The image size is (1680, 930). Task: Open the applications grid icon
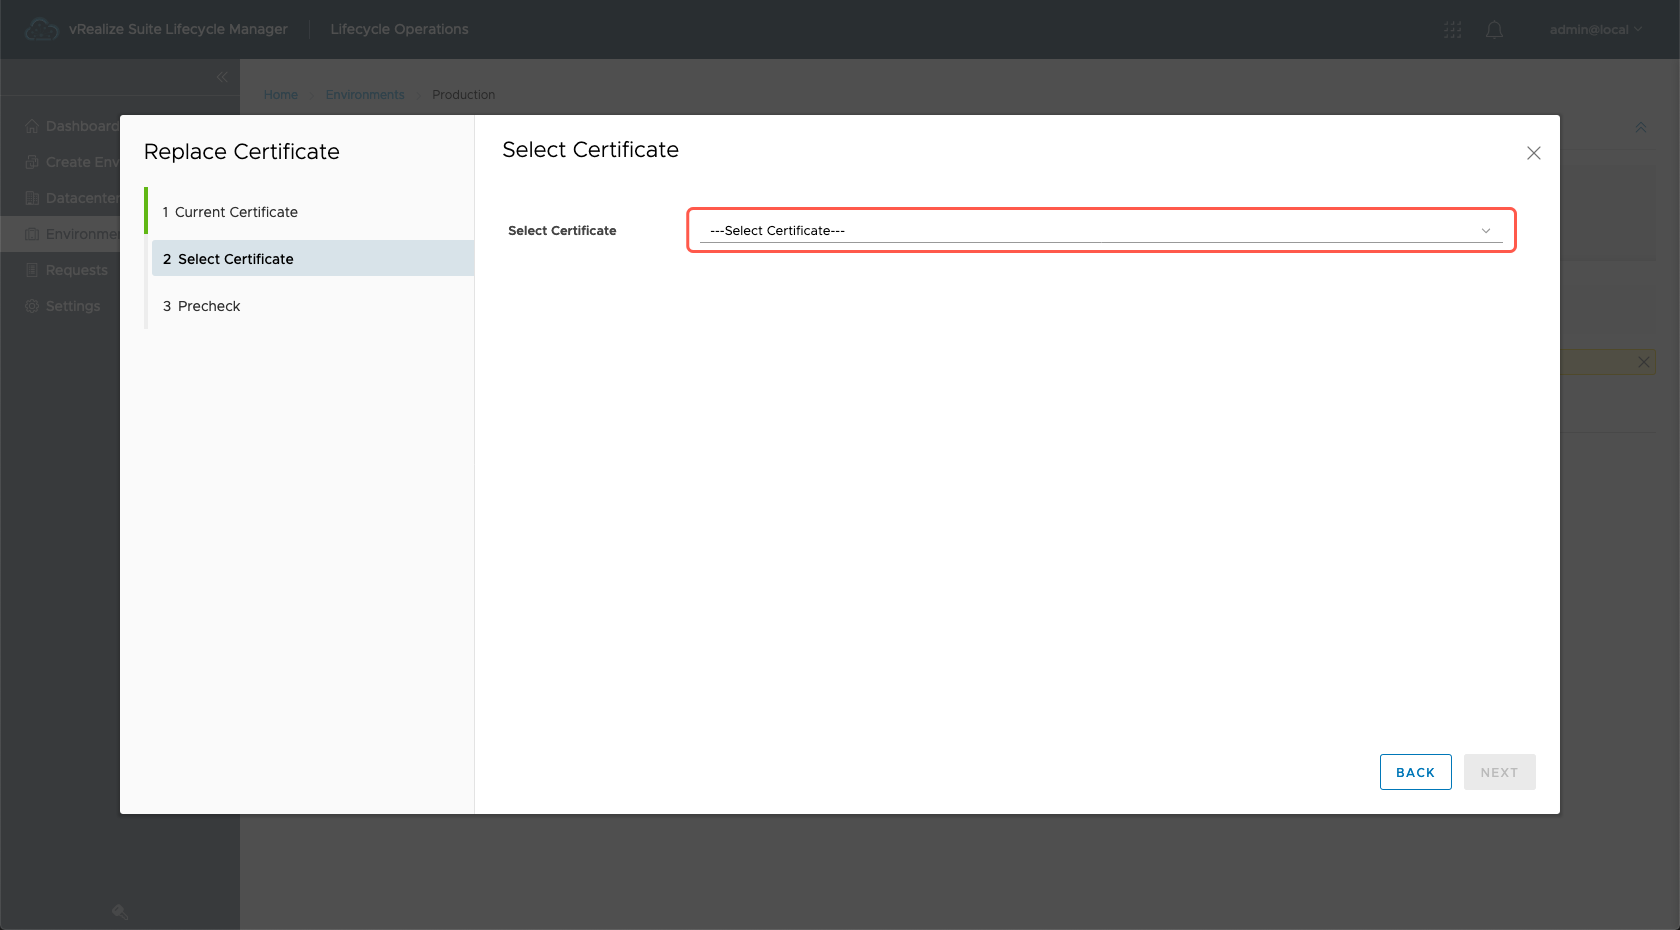click(1452, 30)
